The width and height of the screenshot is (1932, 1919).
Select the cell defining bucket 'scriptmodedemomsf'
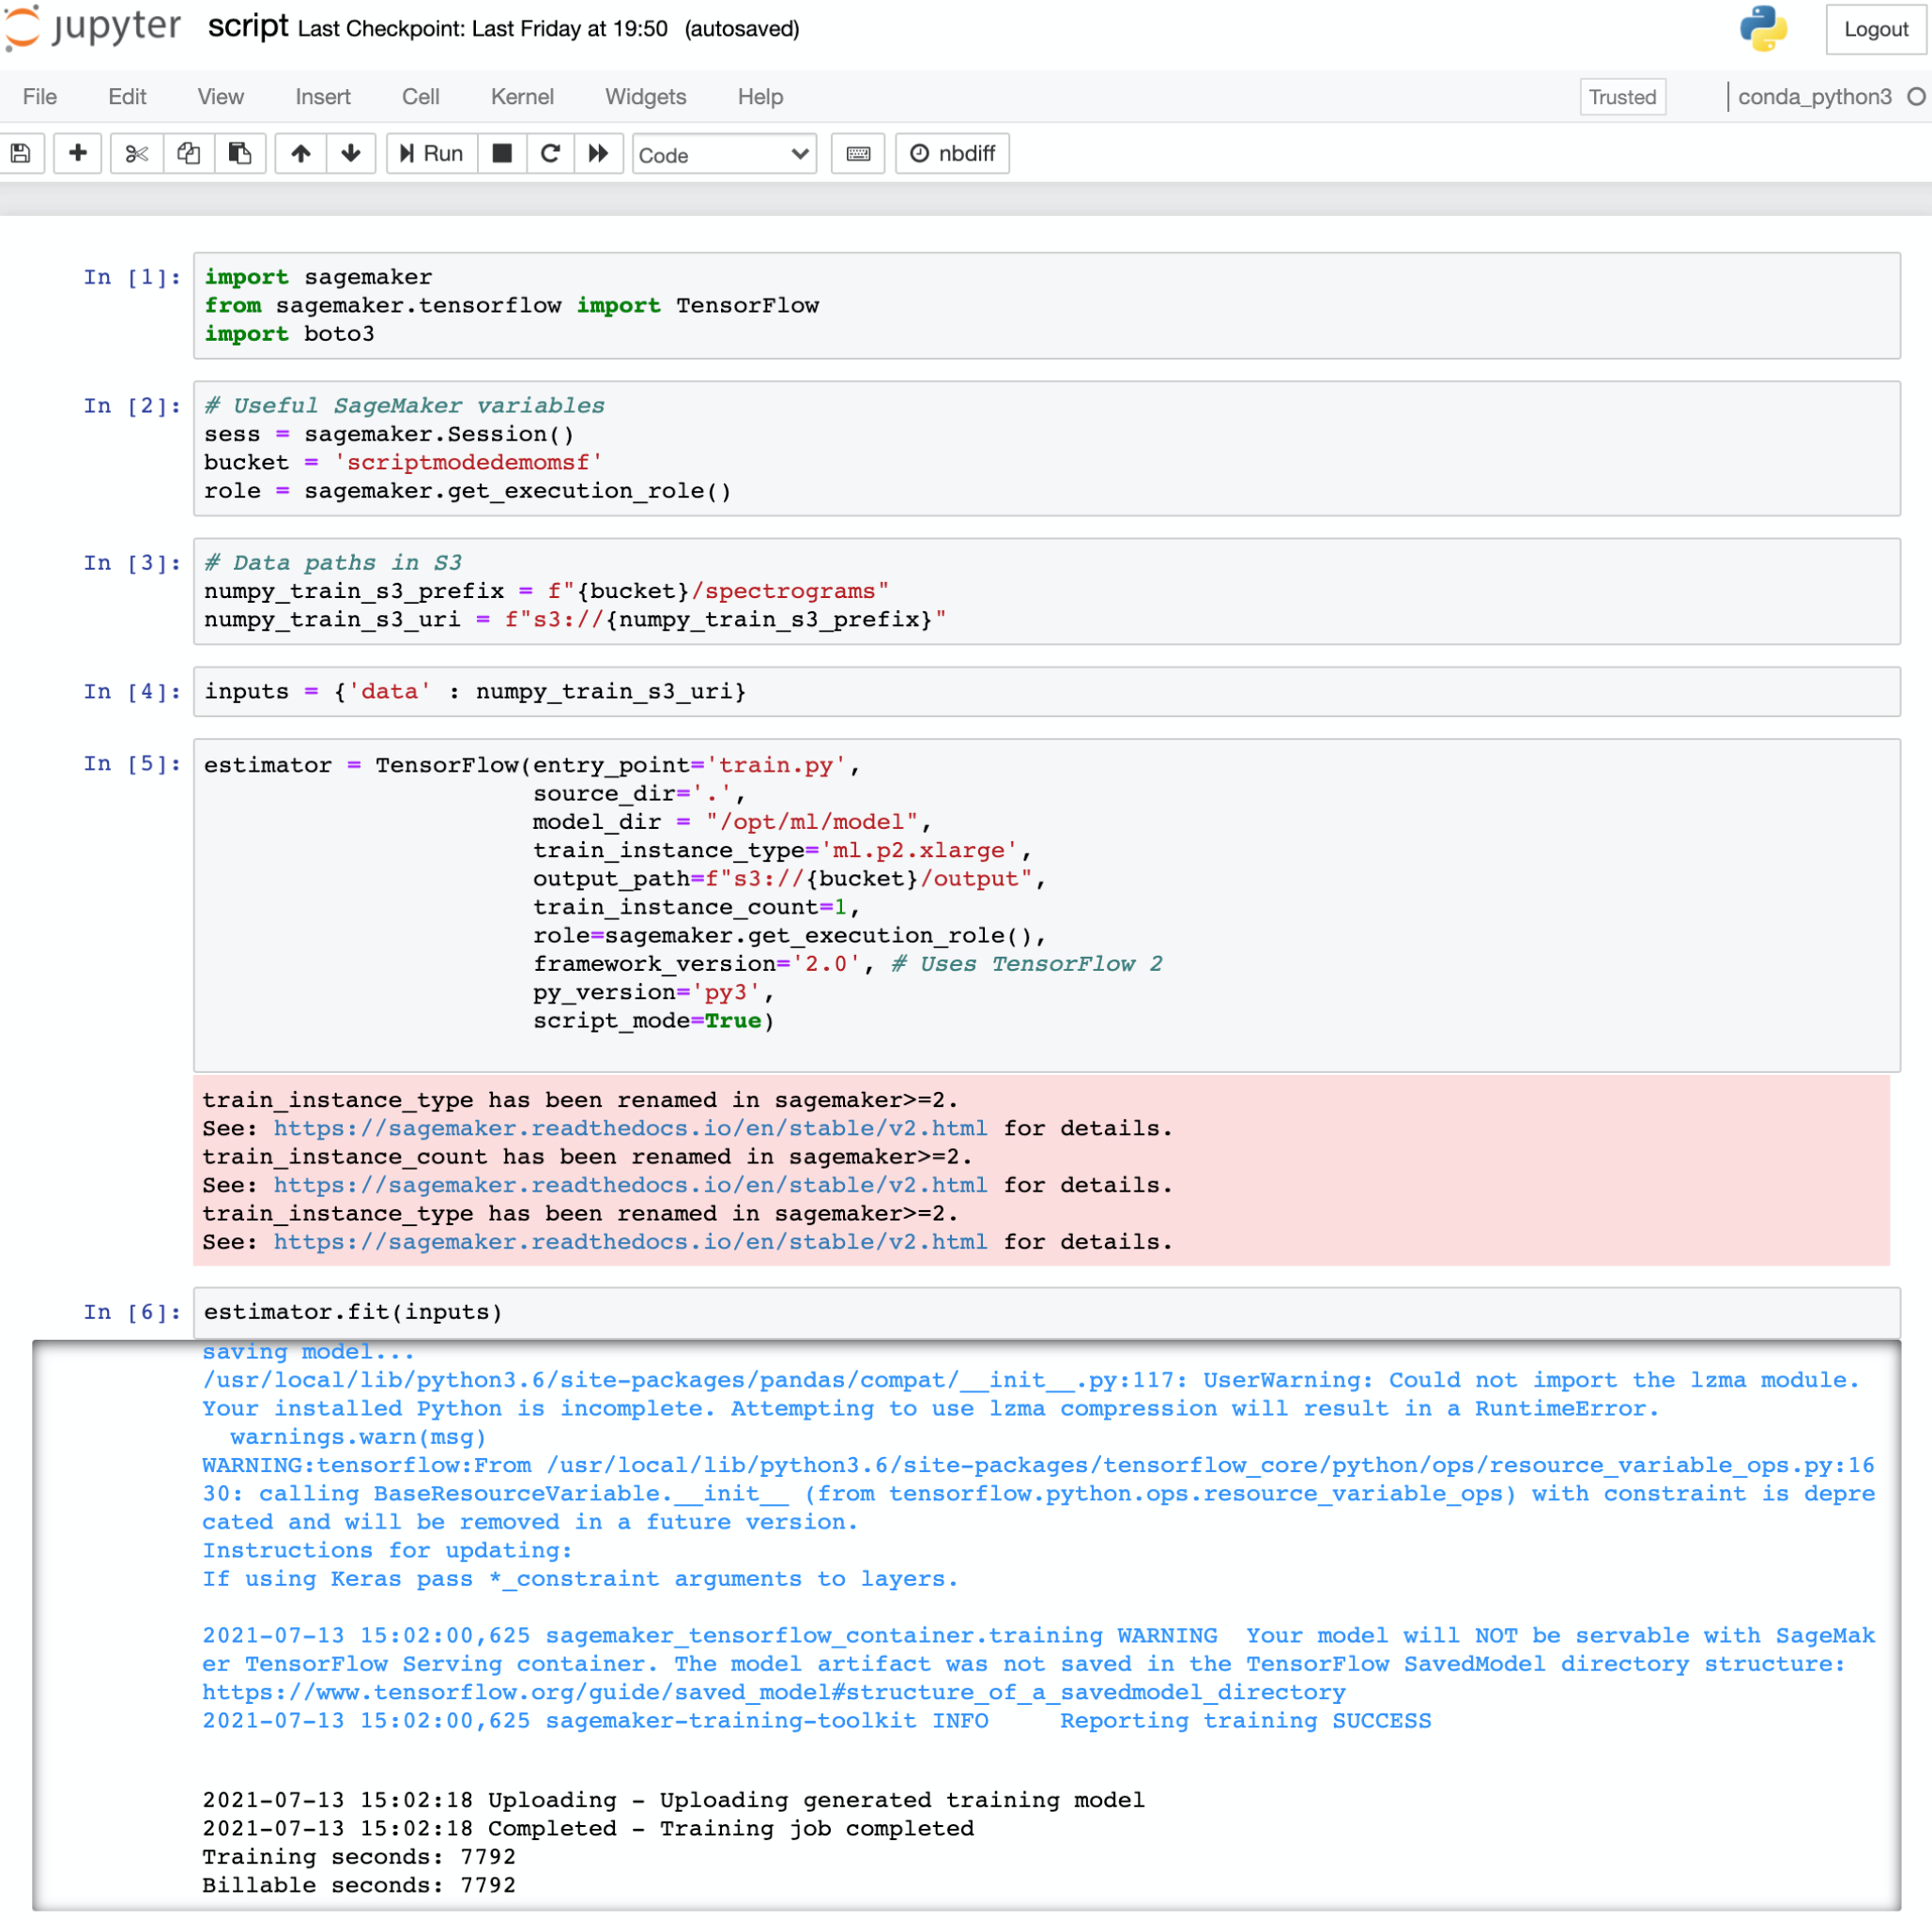[1046, 448]
